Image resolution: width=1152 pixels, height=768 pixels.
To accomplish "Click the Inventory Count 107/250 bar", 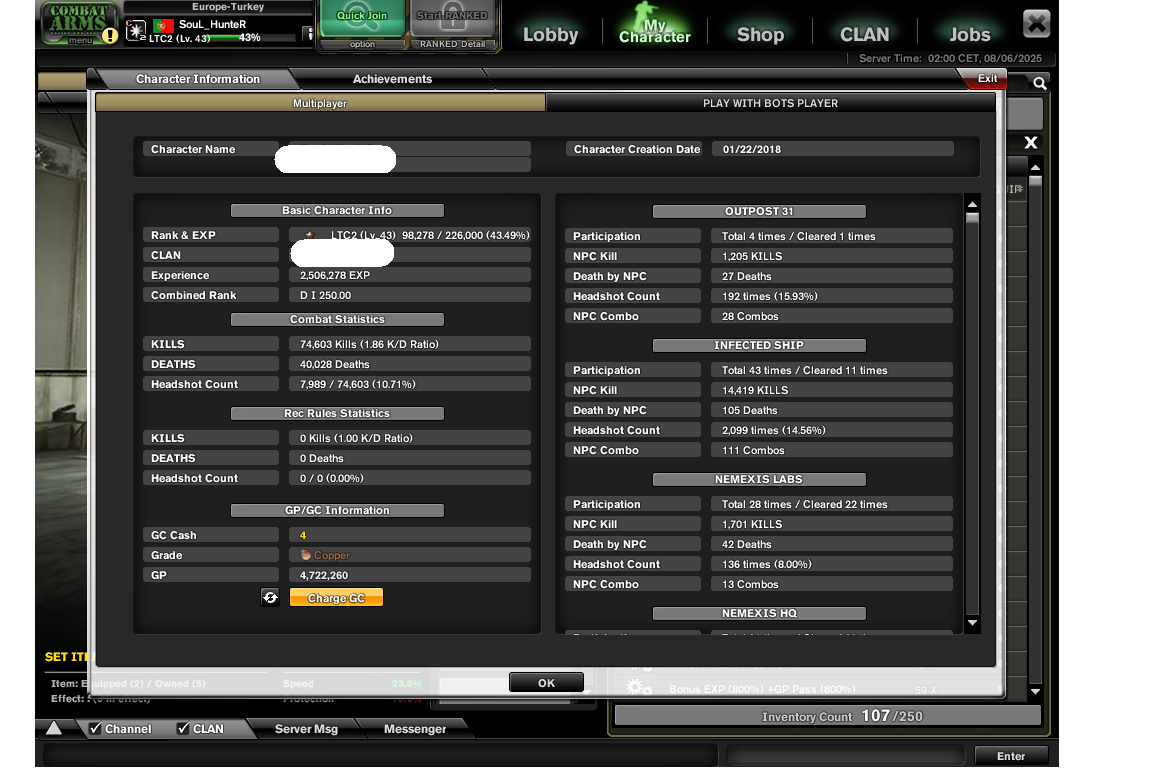I will click(828, 716).
